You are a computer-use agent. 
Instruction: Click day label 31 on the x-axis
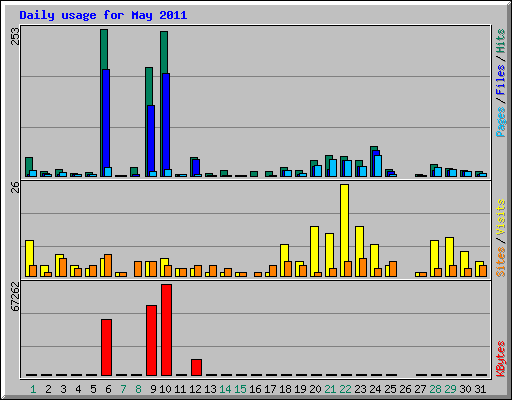point(480,389)
